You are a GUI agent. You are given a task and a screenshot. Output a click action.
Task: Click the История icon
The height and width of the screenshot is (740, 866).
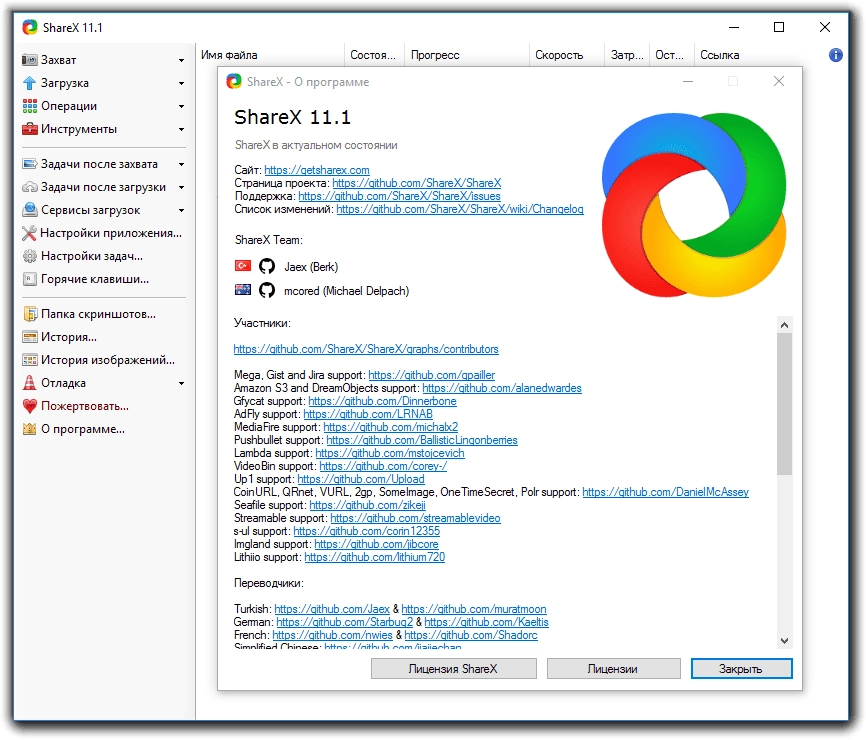[29, 337]
